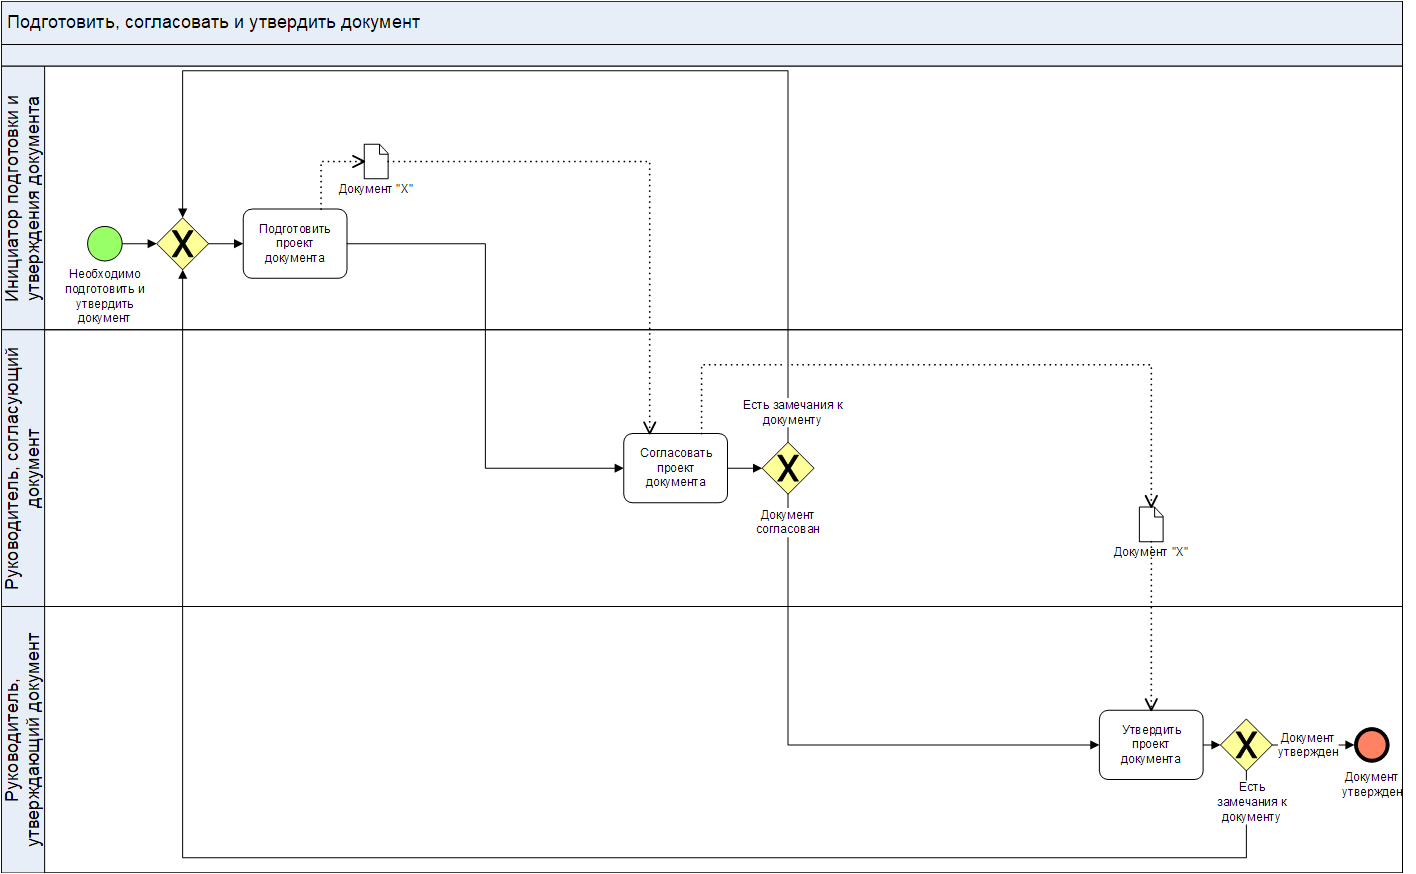Select the gateway right of "Согласовать проект документа"
Viewport: 1416px width, 874px height.
tap(788, 468)
